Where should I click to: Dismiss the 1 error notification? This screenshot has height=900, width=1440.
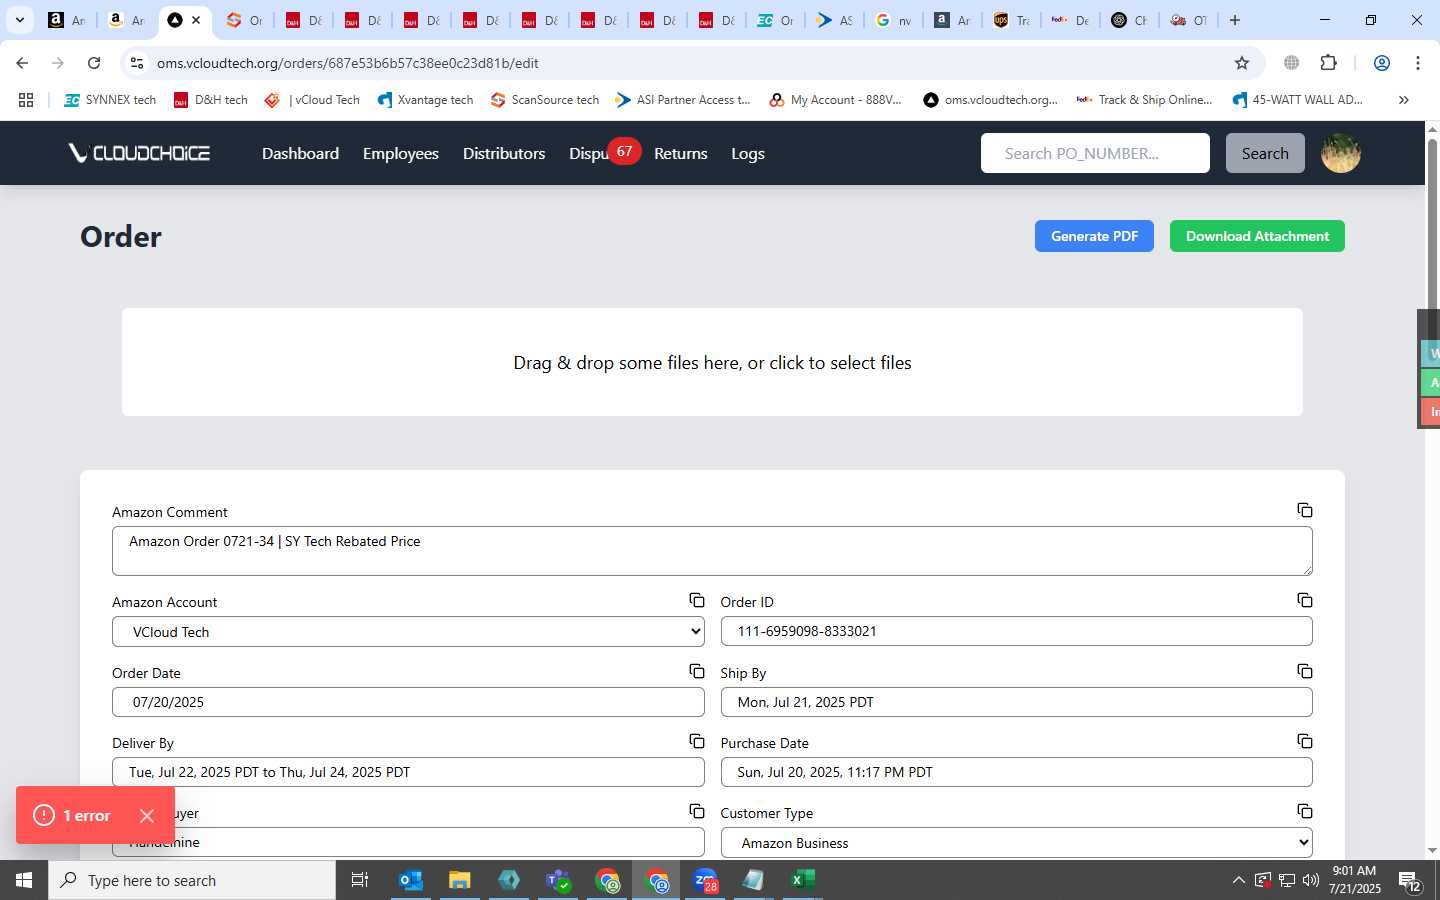coord(147,816)
